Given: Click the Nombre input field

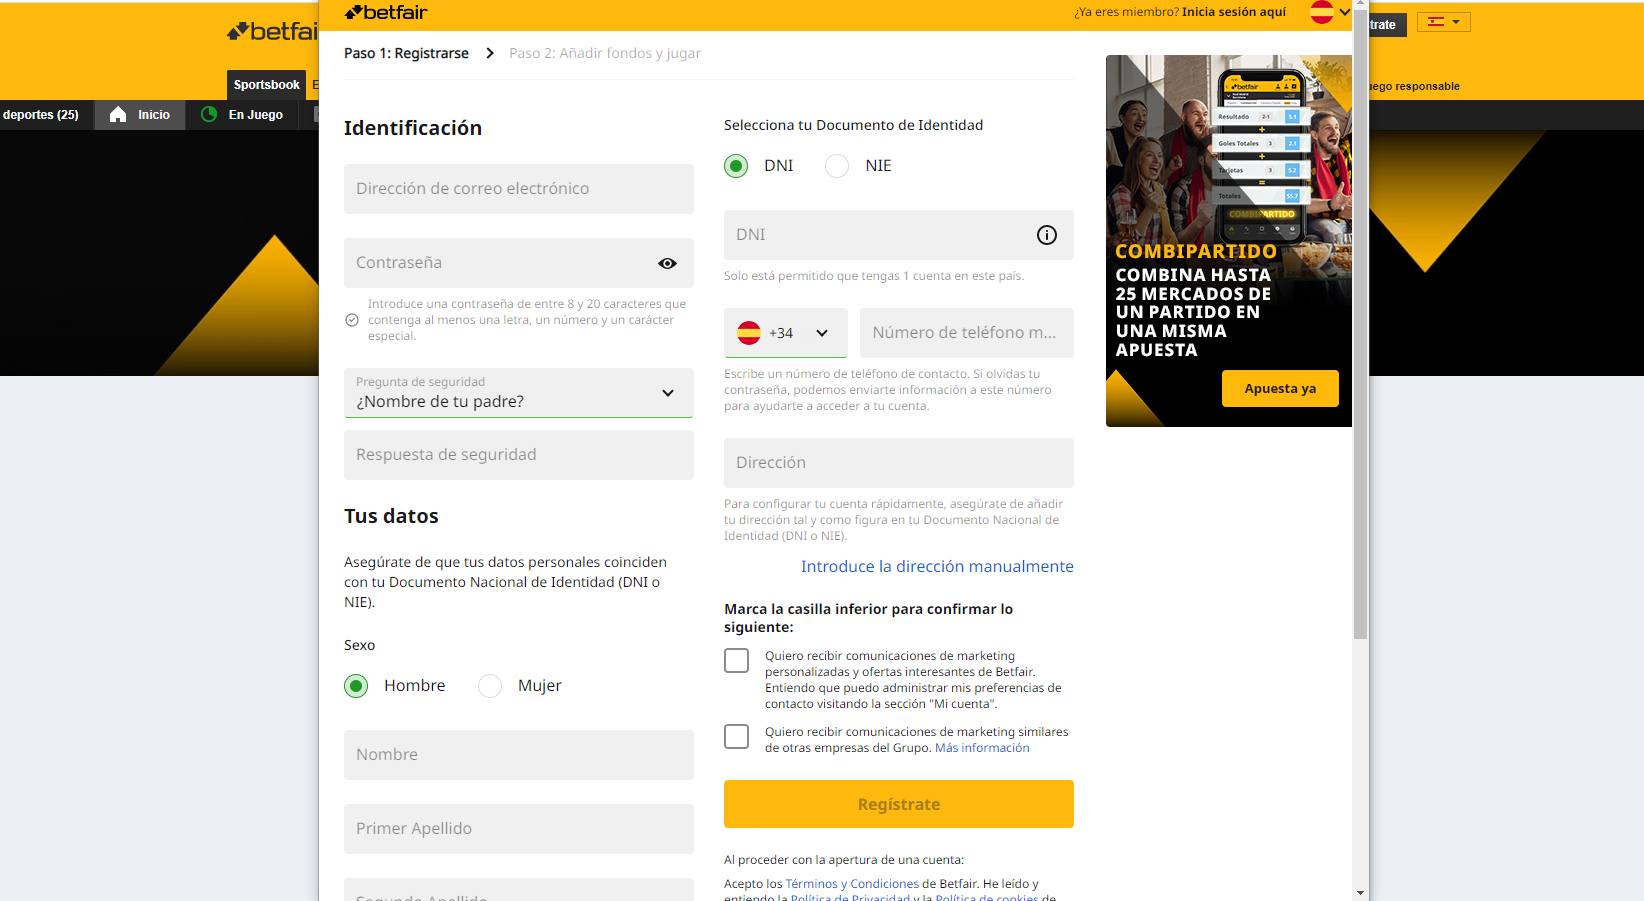Looking at the screenshot, I should point(519,755).
